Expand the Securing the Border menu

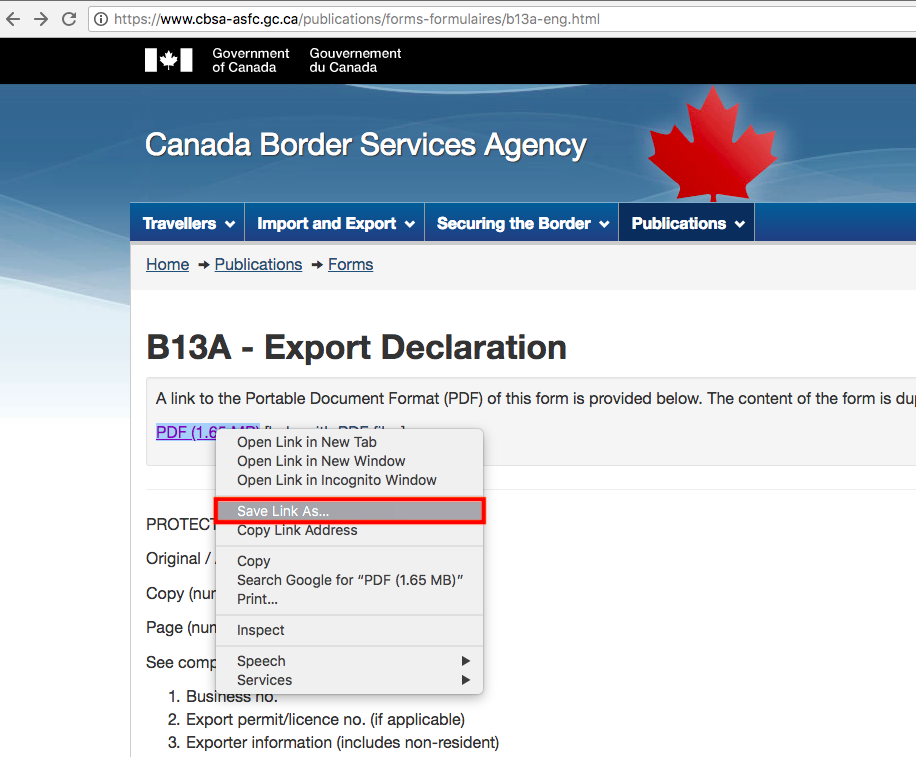522,223
